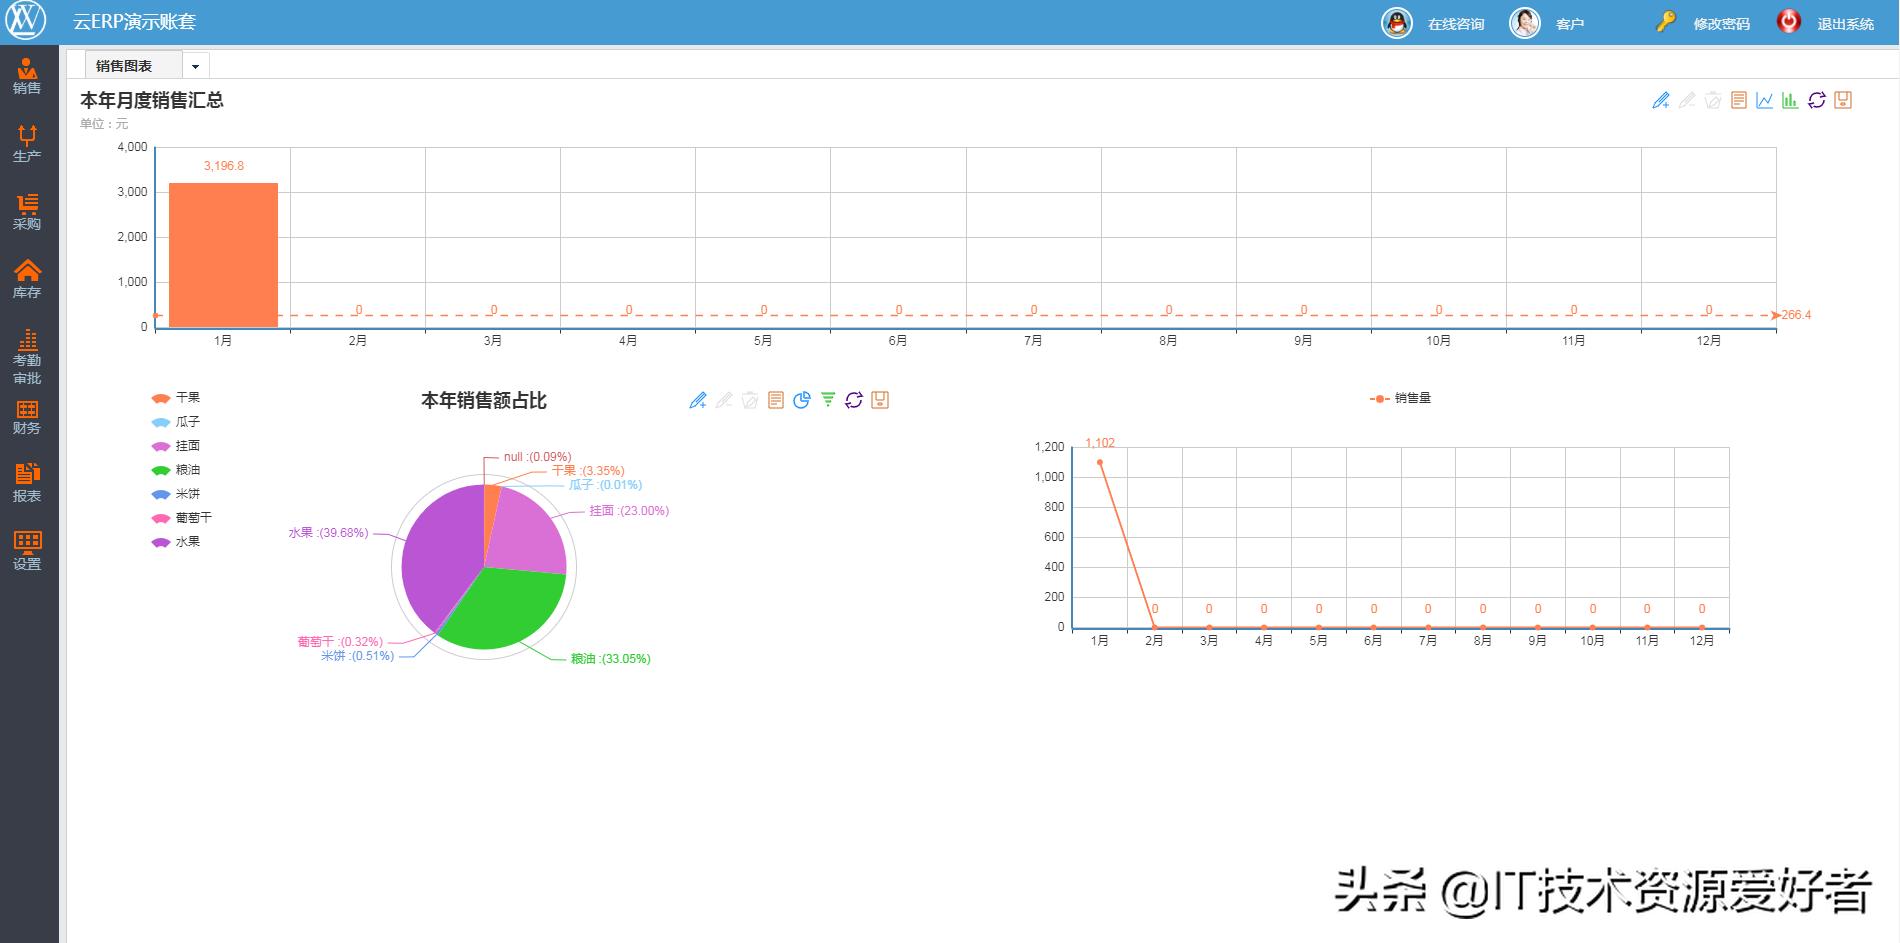
Task: Click the 客户 avatar thumbnail
Action: [1525, 22]
